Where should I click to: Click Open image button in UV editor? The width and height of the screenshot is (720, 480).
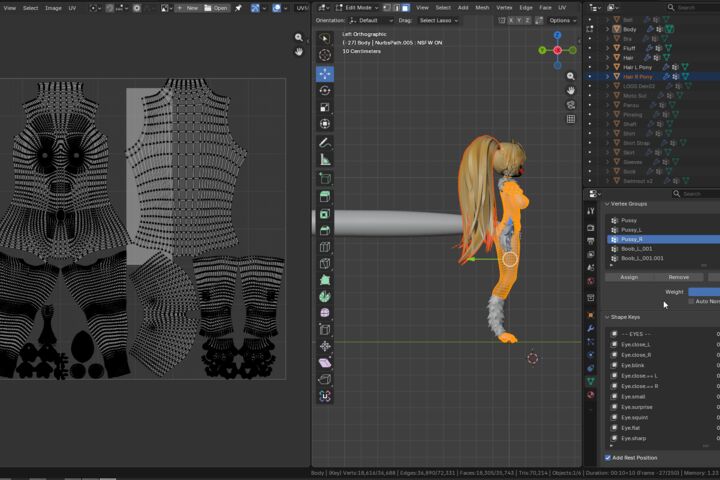click(x=216, y=8)
